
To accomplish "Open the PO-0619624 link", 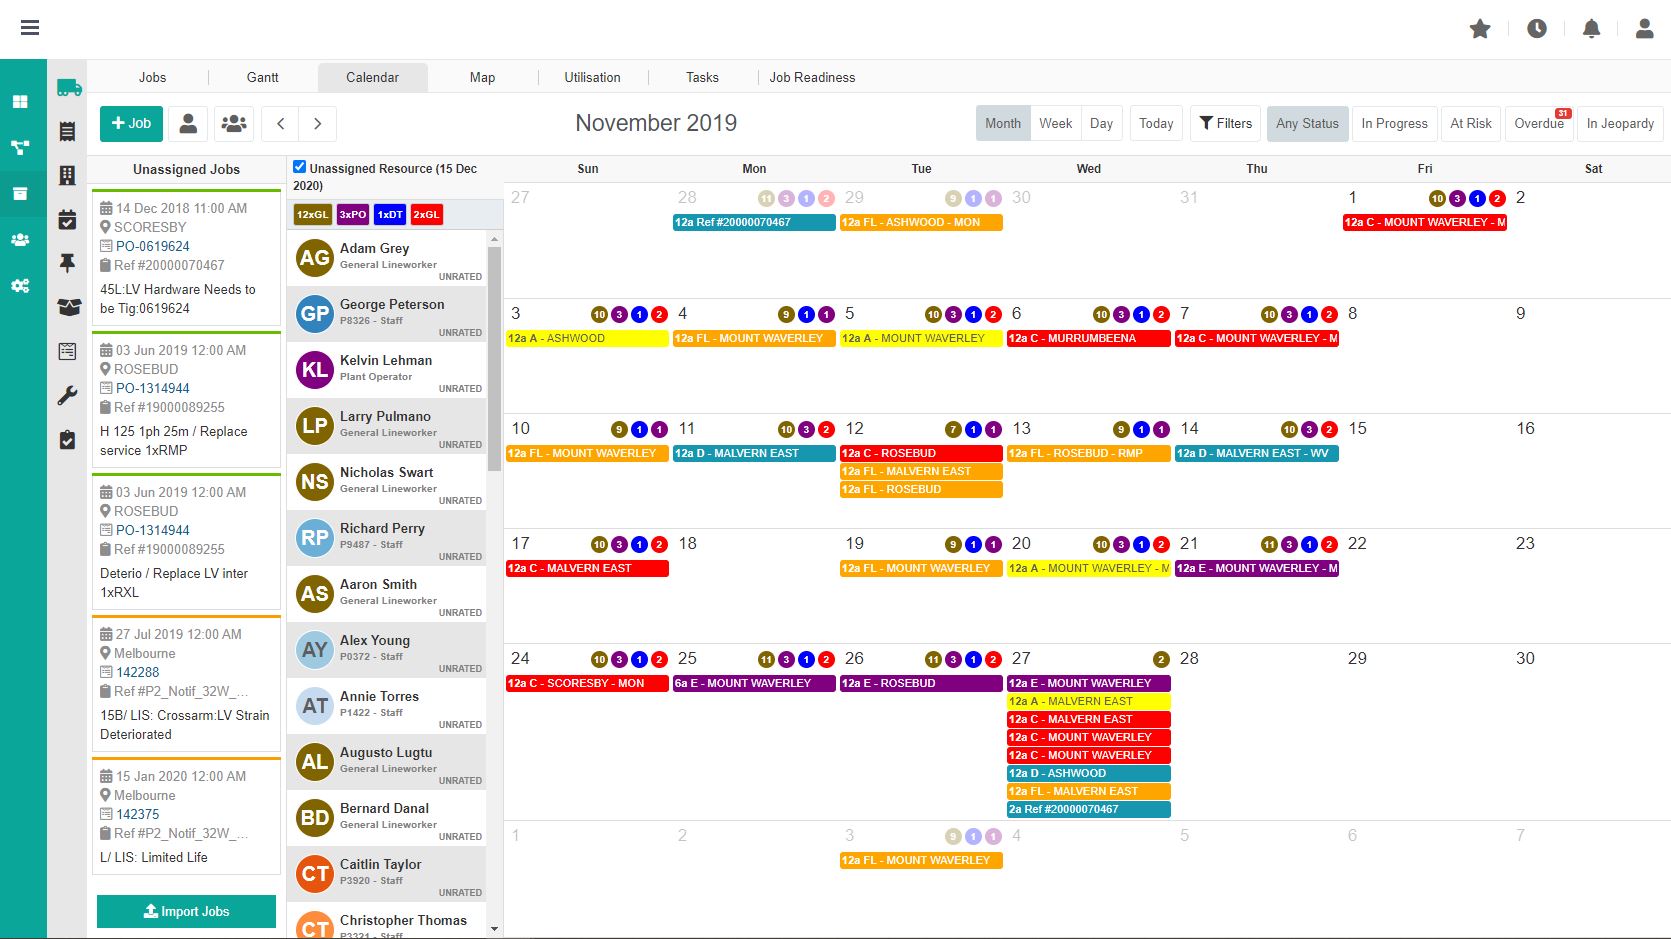I will [153, 246].
